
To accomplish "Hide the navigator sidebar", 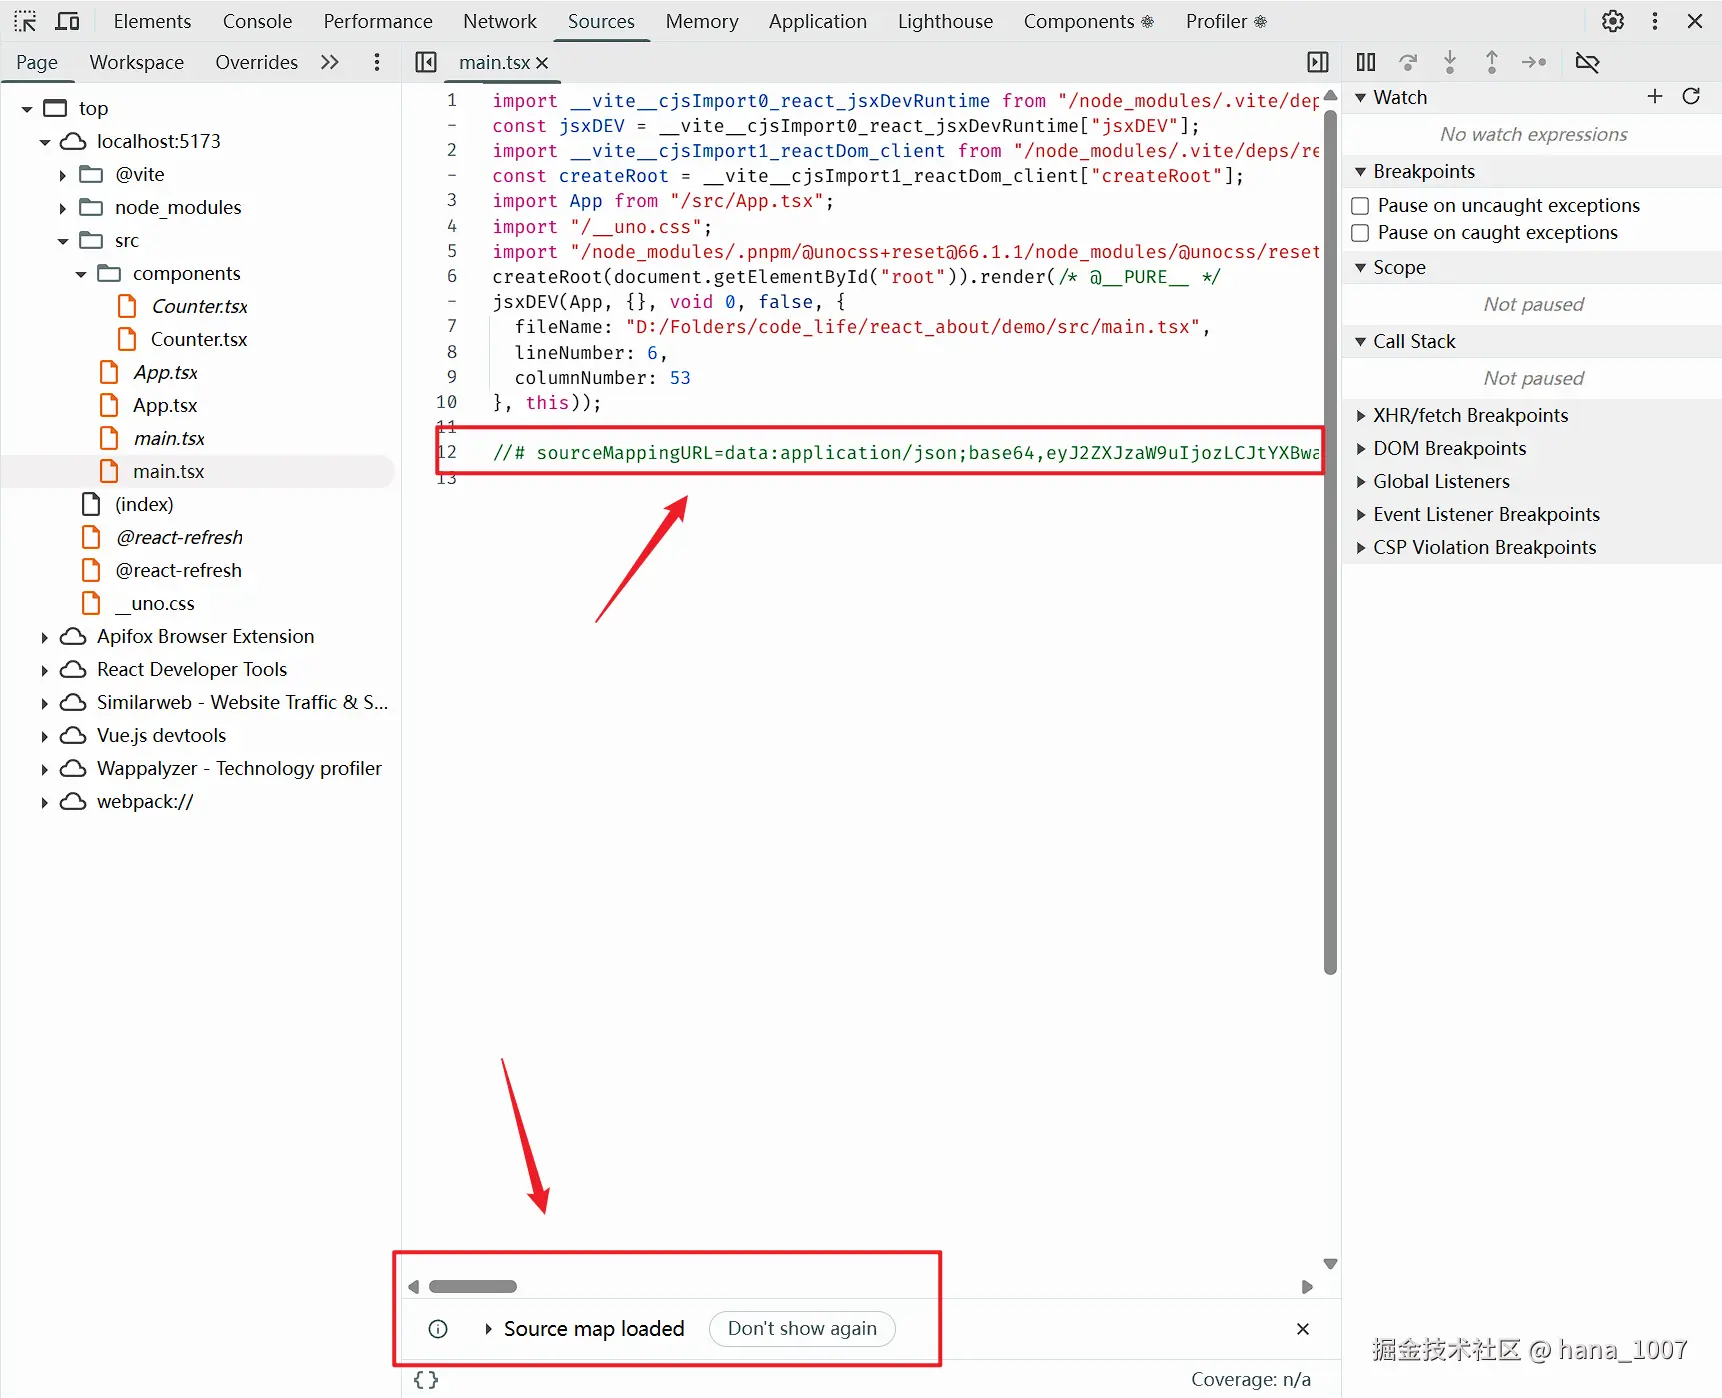I will (426, 62).
